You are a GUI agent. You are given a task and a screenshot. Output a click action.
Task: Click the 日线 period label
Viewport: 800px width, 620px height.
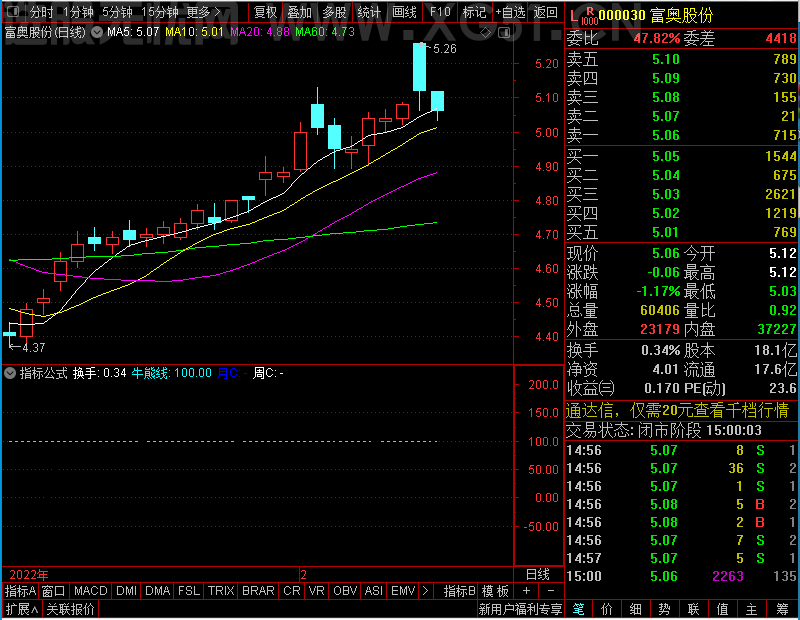click(x=538, y=575)
